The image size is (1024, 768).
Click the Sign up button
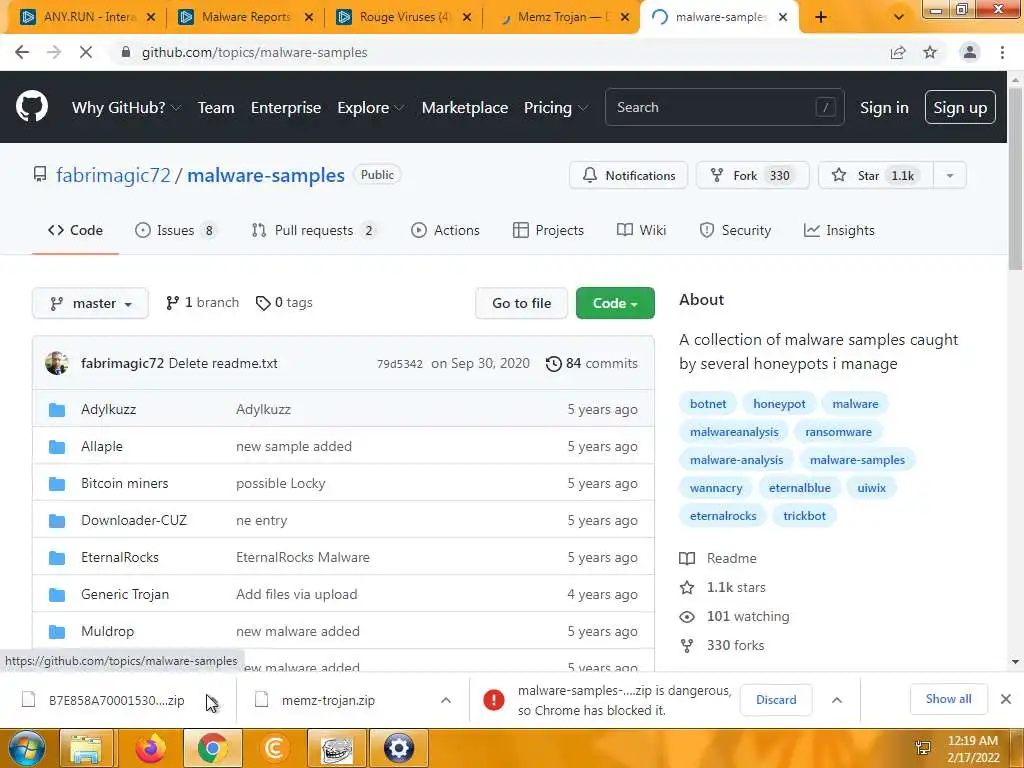(960, 107)
